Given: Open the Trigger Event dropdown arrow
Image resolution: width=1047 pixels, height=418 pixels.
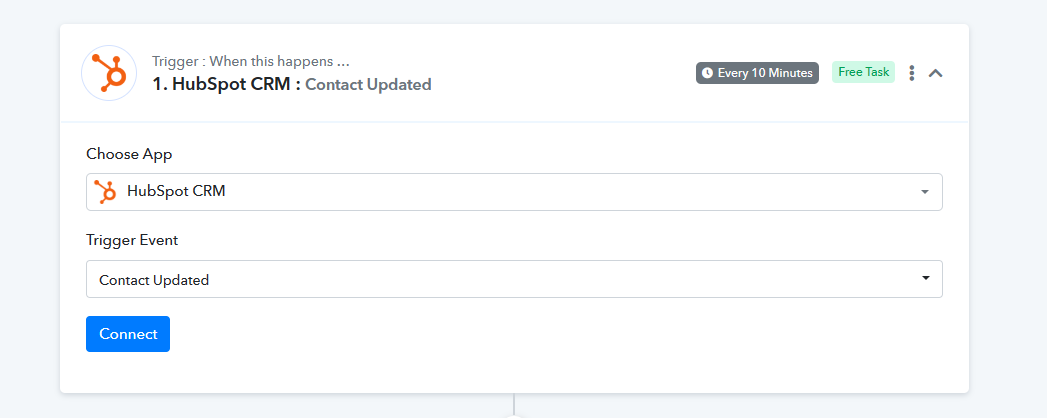Looking at the screenshot, I should [925, 278].
